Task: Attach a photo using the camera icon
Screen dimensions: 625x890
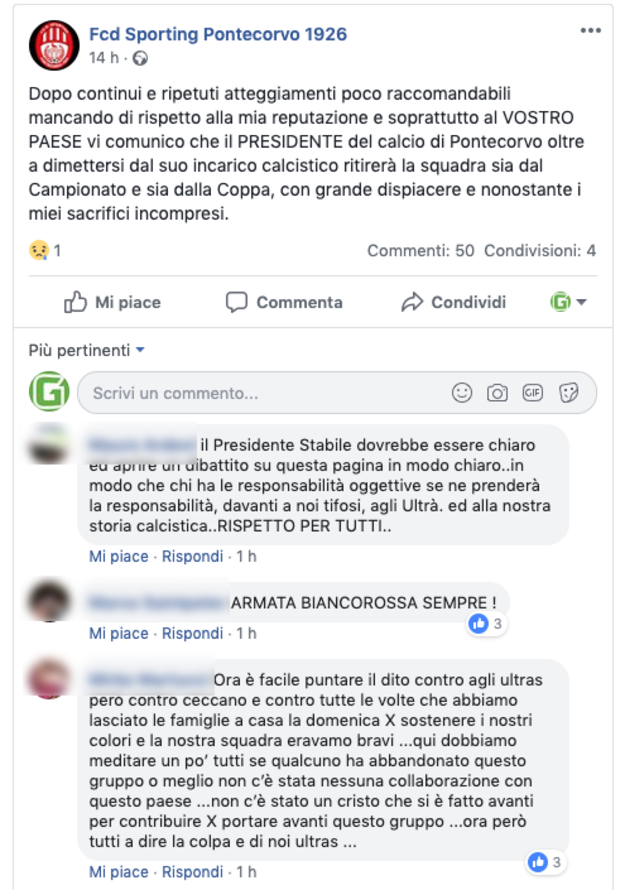Action: [497, 393]
